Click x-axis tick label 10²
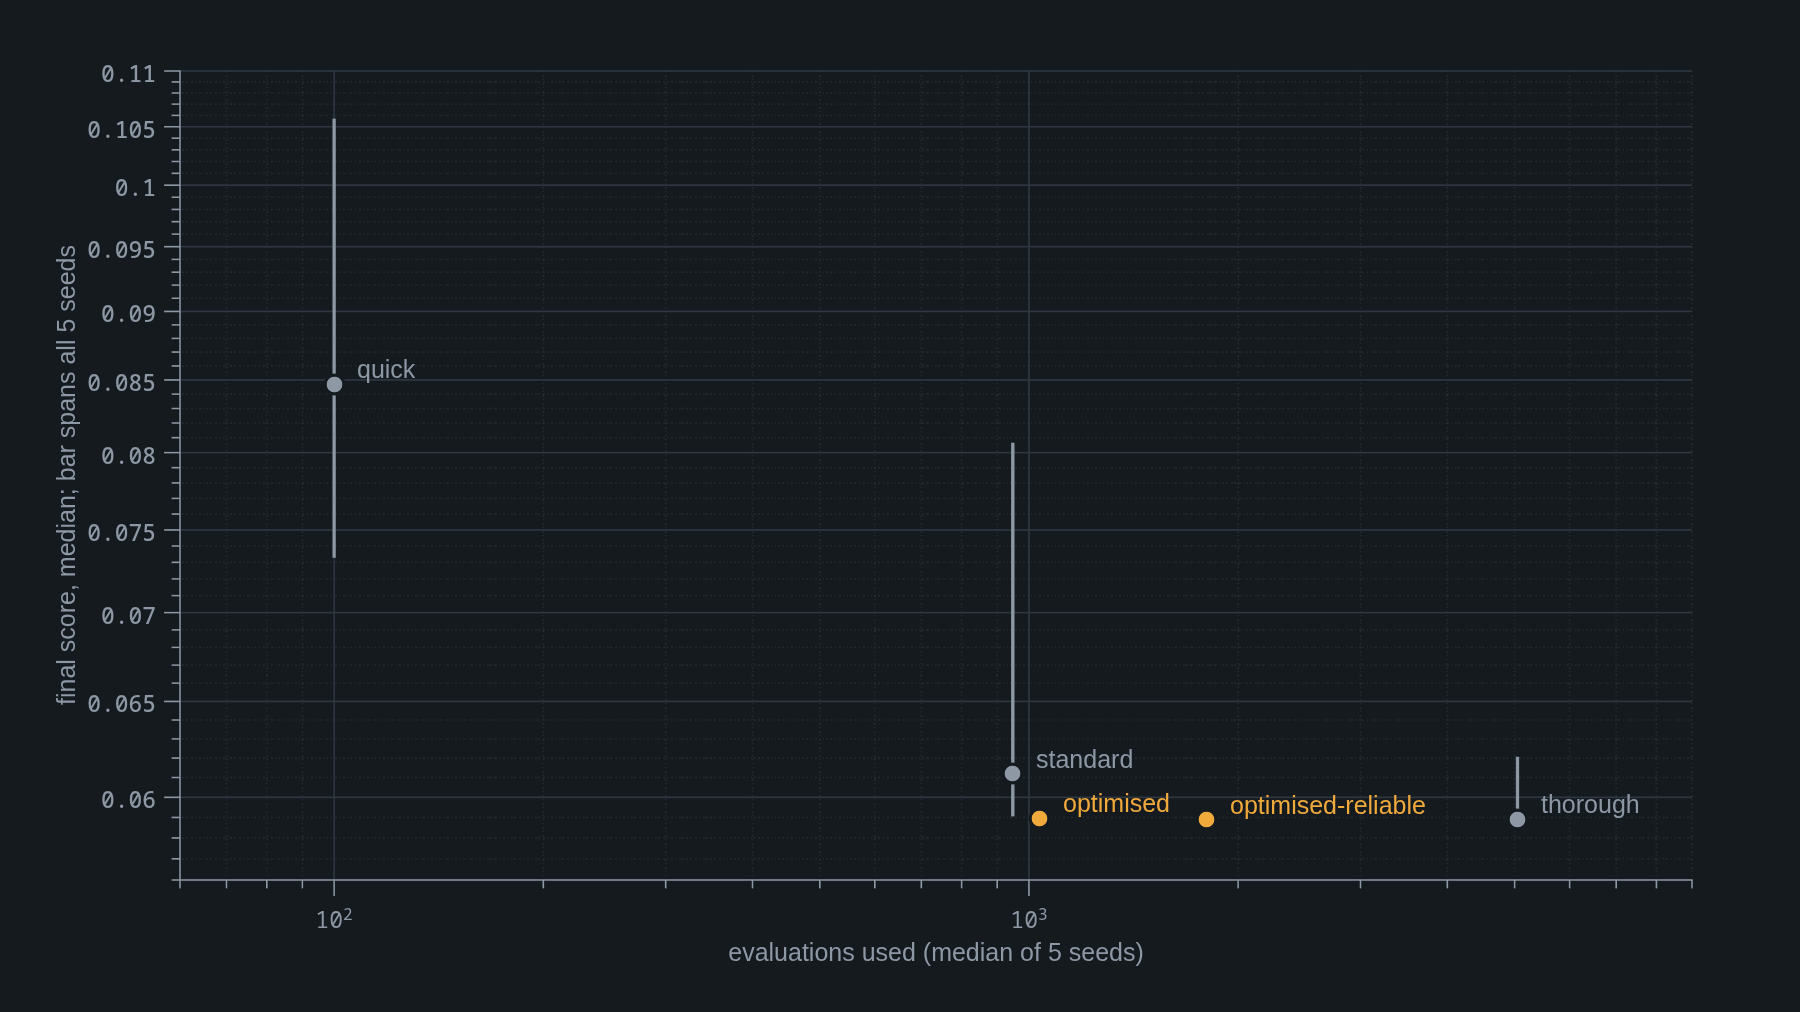This screenshot has height=1012, width=1800. tap(334, 919)
